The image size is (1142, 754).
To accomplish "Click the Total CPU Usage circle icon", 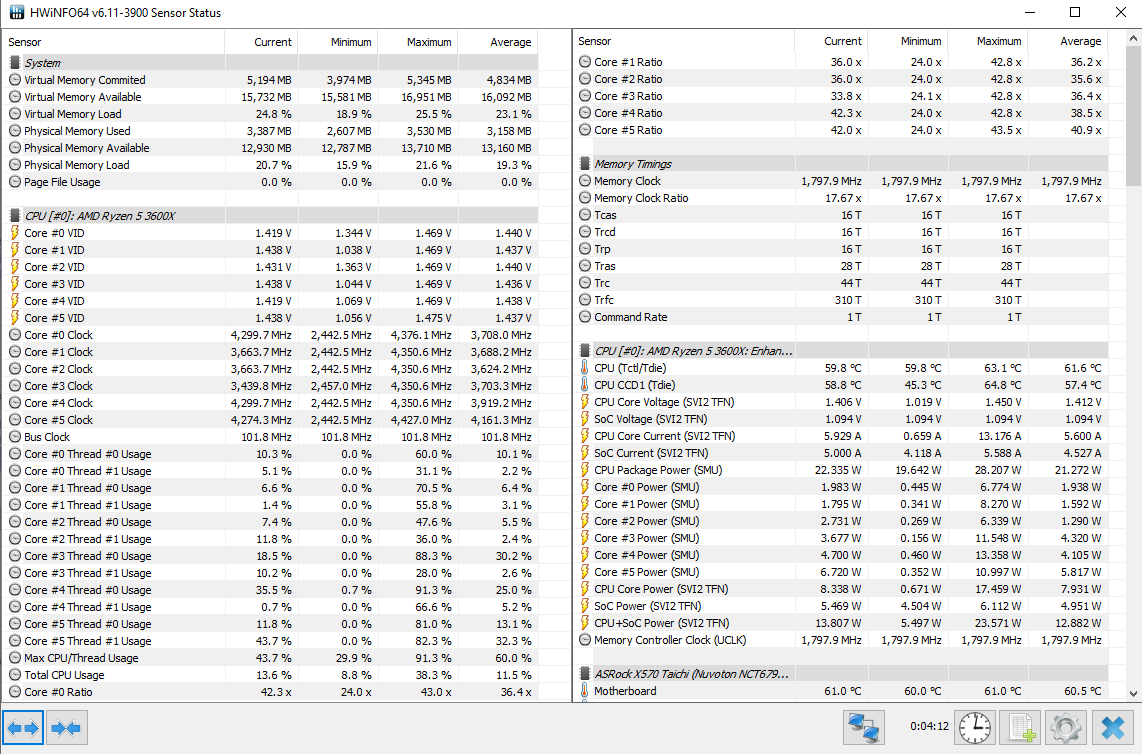I will (x=15, y=675).
